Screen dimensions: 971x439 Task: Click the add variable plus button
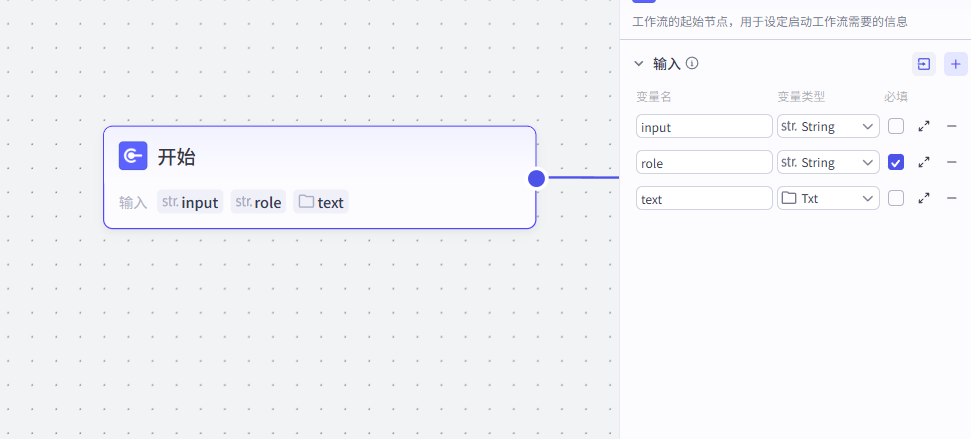click(955, 64)
